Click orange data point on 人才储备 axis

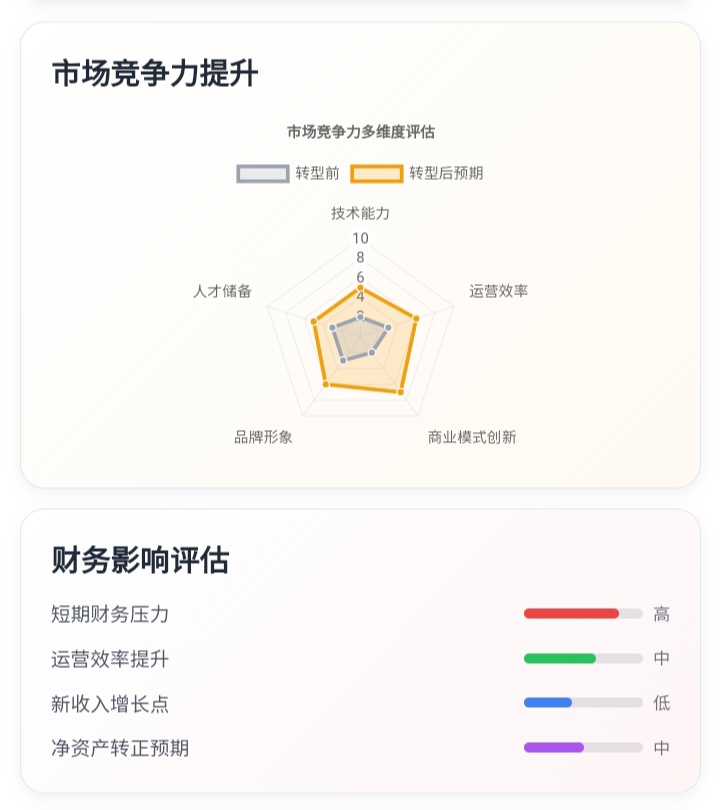pos(314,322)
